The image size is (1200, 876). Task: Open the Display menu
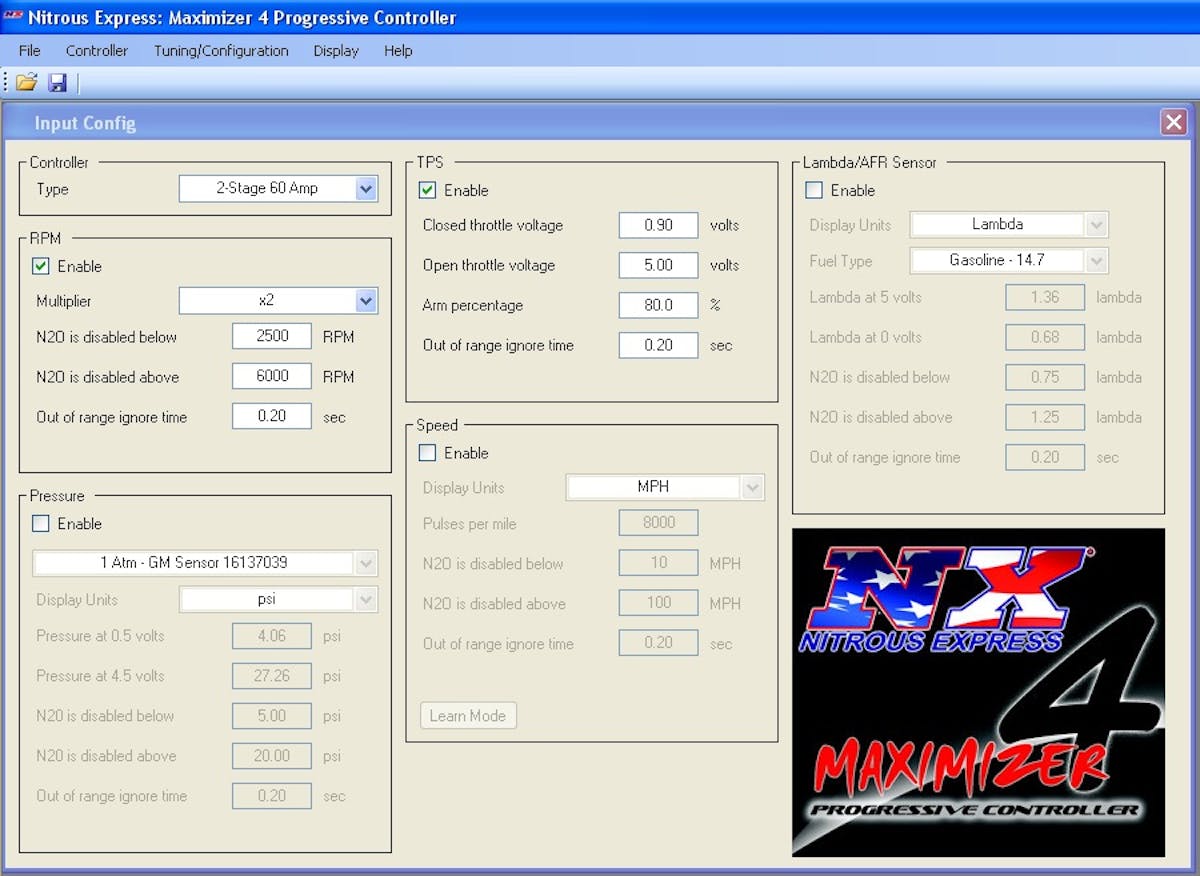(336, 51)
